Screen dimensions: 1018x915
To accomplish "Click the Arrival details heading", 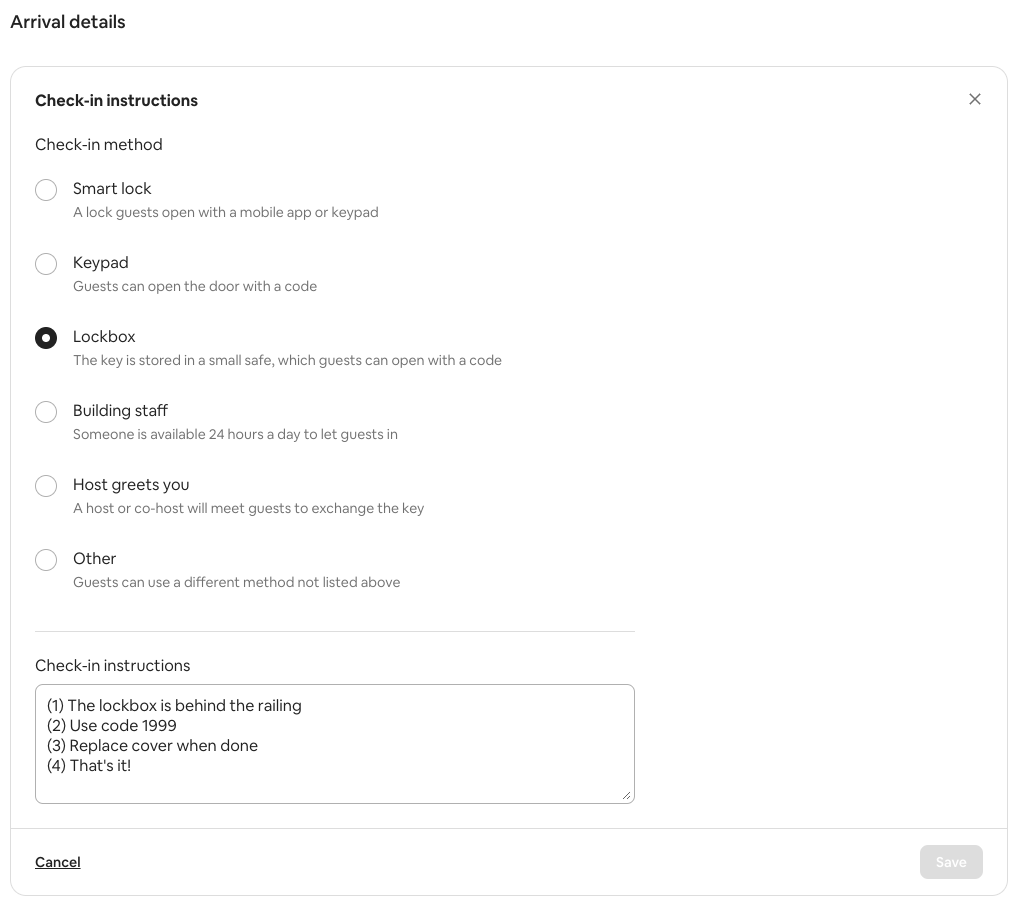I will pyautogui.click(x=67, y=22).
